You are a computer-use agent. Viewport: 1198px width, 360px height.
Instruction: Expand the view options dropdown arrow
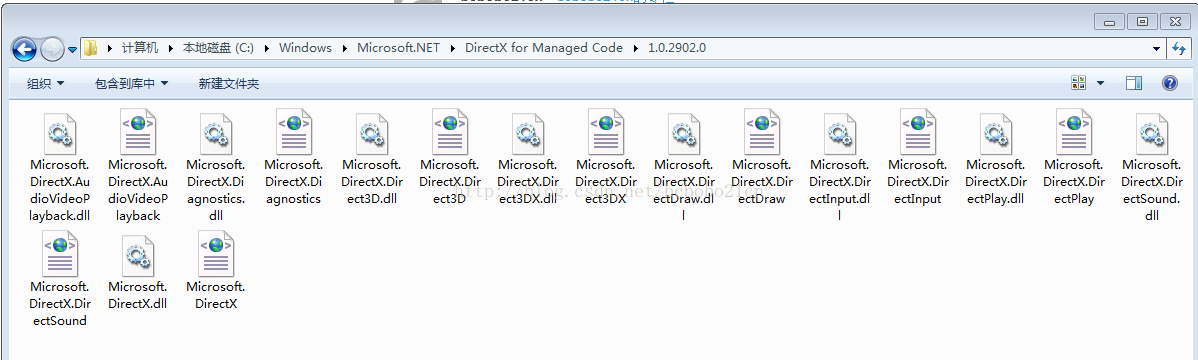(x=1100, y=83)
